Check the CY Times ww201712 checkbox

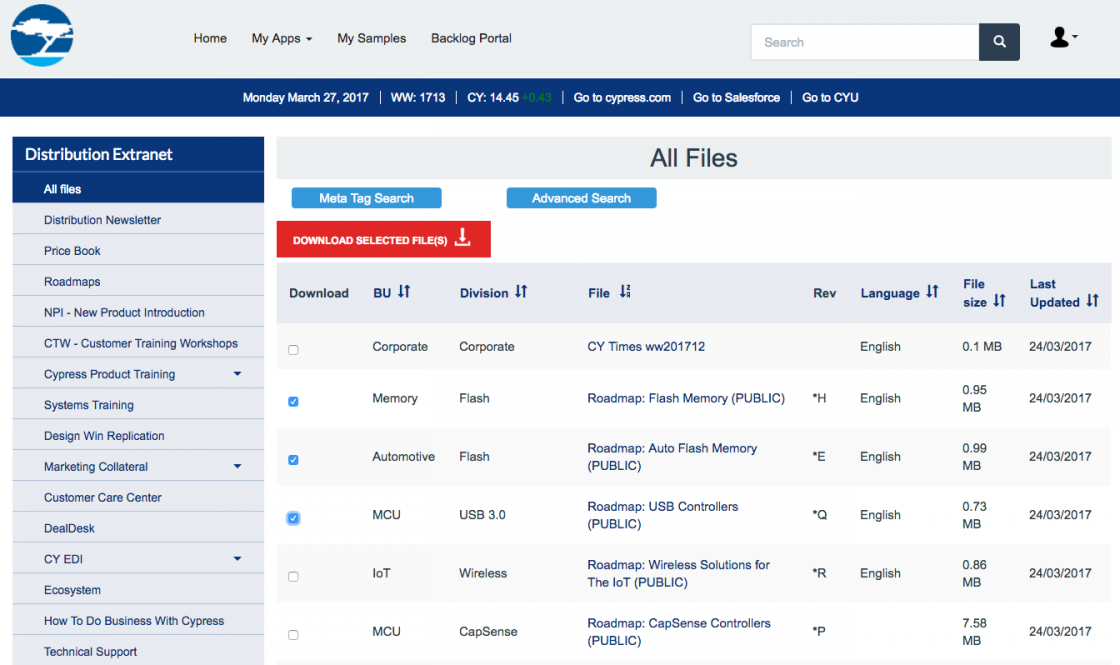(x=293, y=350)
